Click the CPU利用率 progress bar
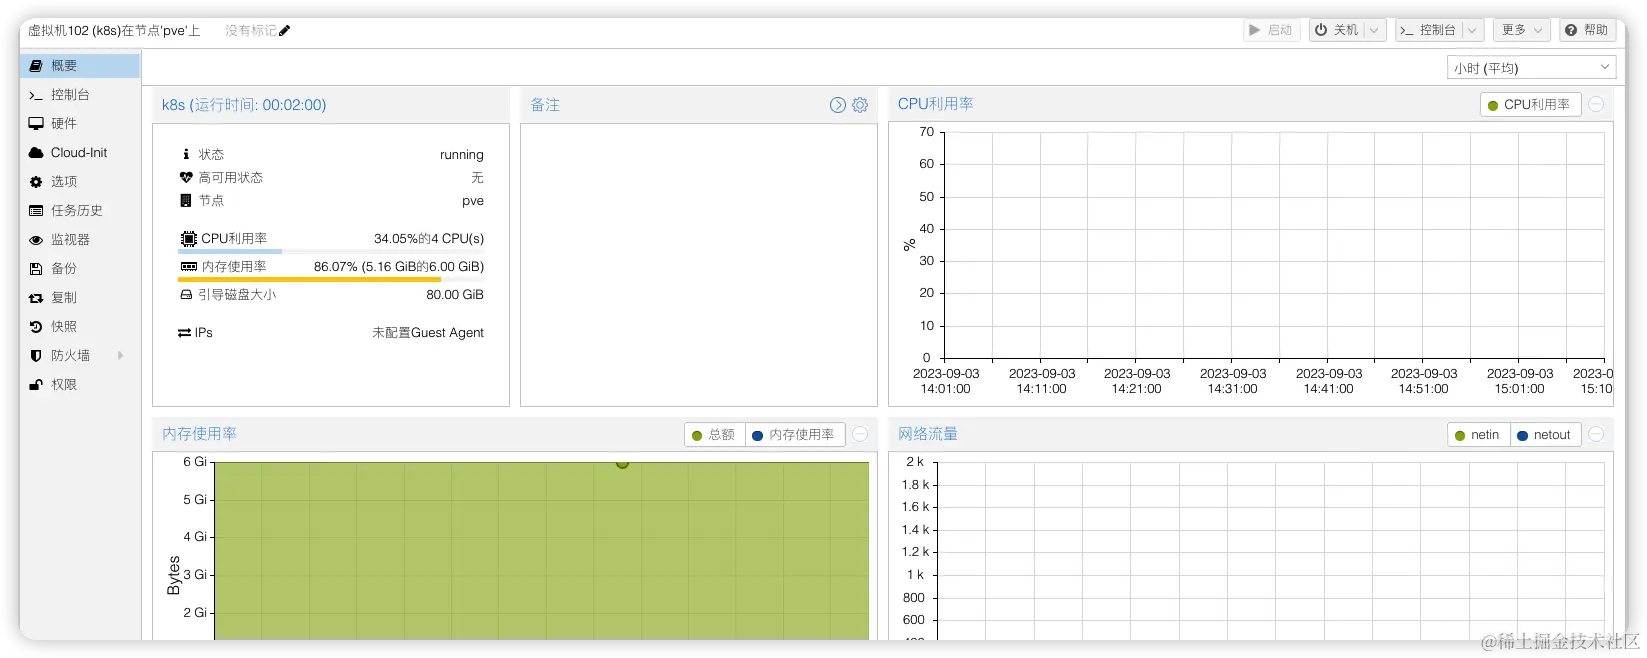Image resolution: width=1647 pixels, height=658 pixels. (x=331, y=251)
